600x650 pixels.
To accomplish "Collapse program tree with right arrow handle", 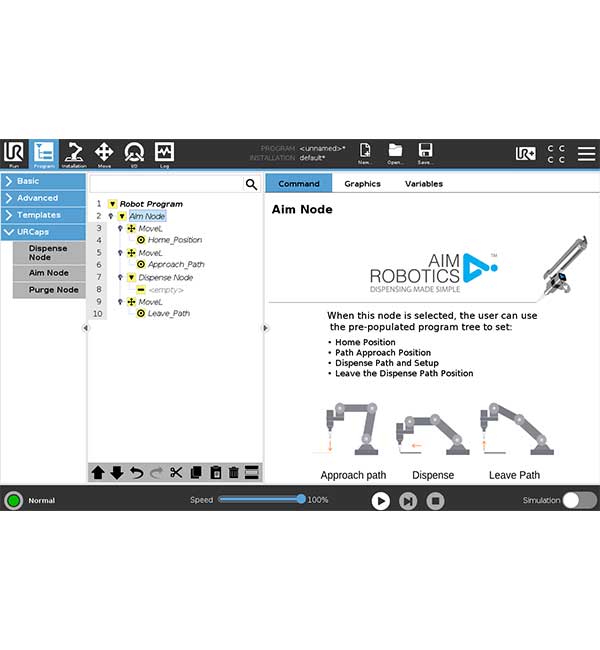I will [266, 328].
